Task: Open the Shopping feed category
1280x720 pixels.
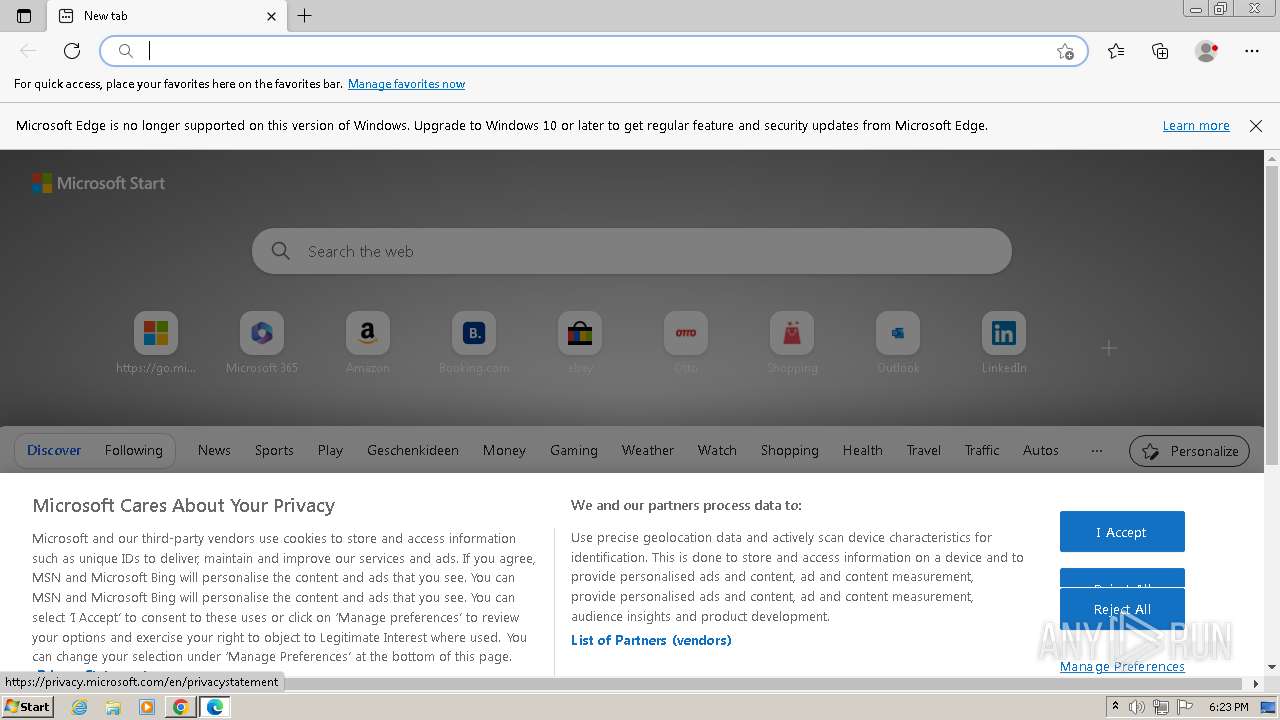Action: (790, 450)
